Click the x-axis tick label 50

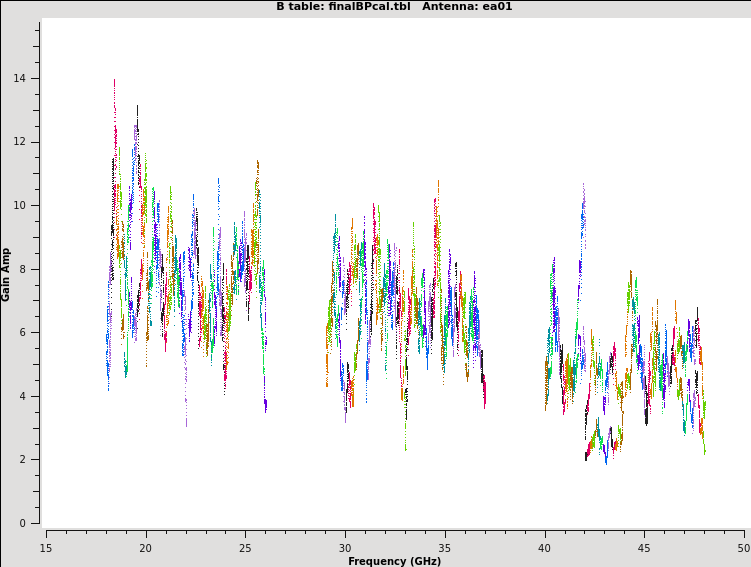pyautogui.click(x=743, y=548)
